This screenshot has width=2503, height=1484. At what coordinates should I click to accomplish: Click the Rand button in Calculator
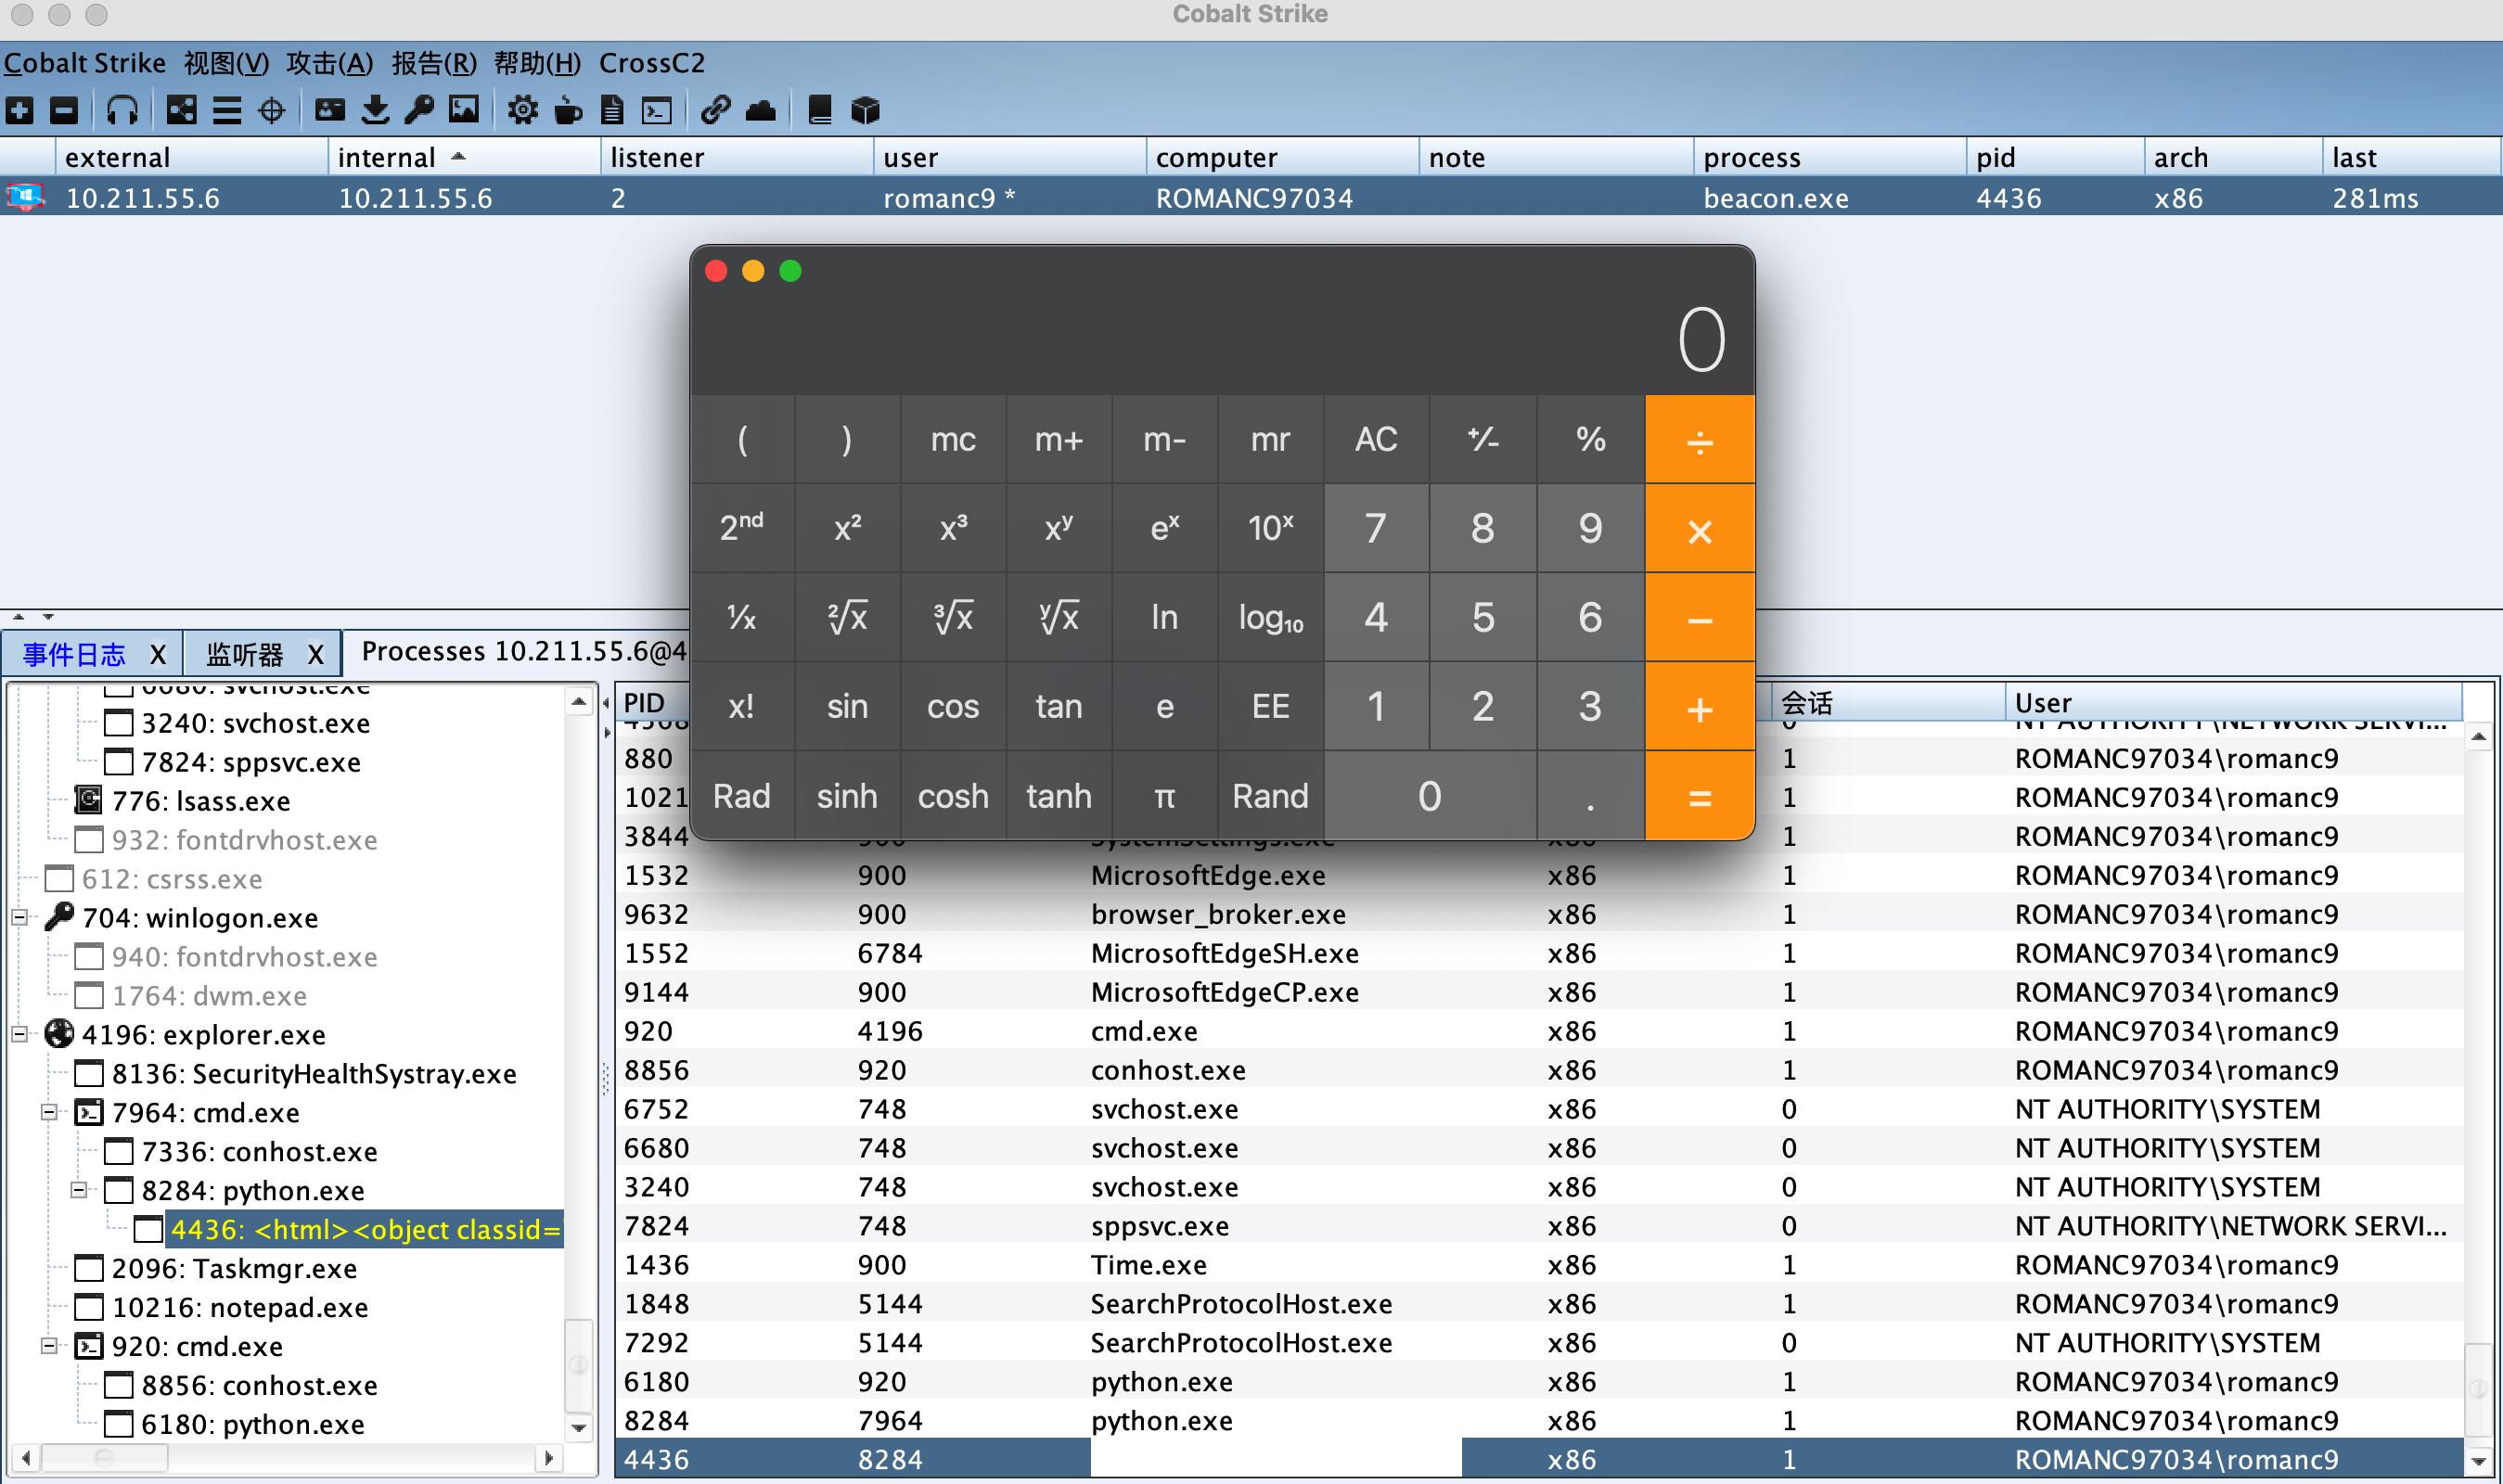[1270, 796]
